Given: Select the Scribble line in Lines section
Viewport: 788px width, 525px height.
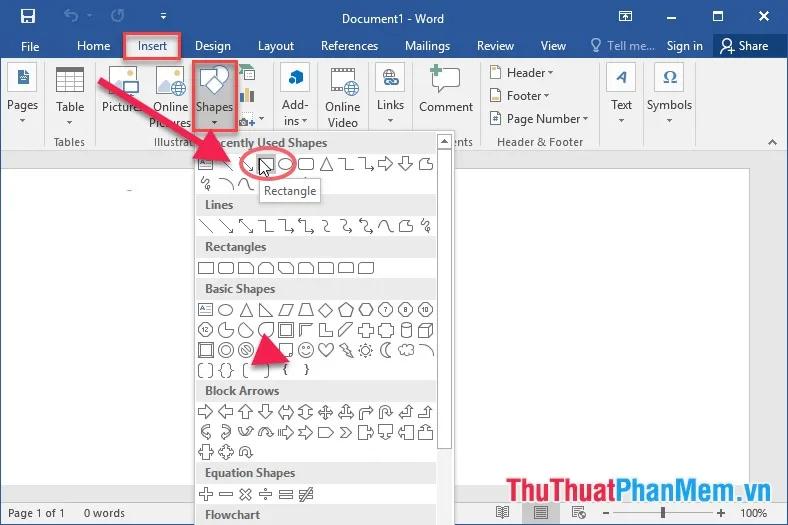Looking at the screenshot, I should pyautogui.click(x=426, y=226).
